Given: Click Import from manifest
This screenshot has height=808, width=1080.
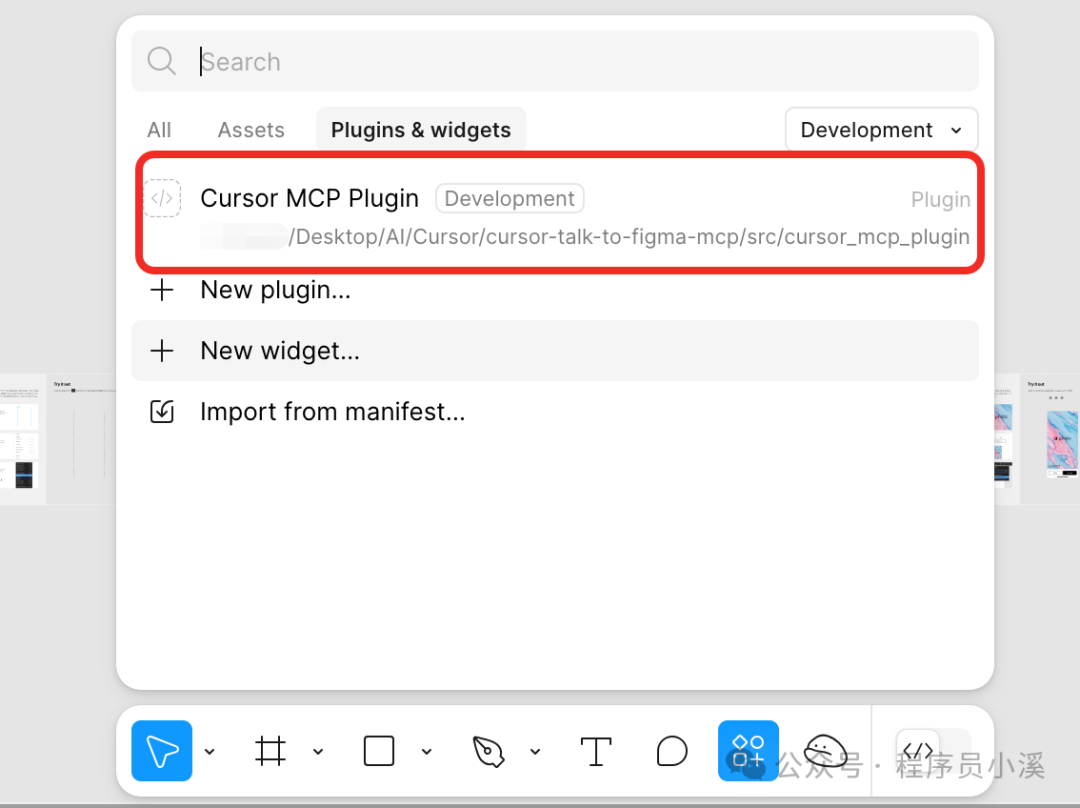Looking at the screenshot, I should [332, 411].
